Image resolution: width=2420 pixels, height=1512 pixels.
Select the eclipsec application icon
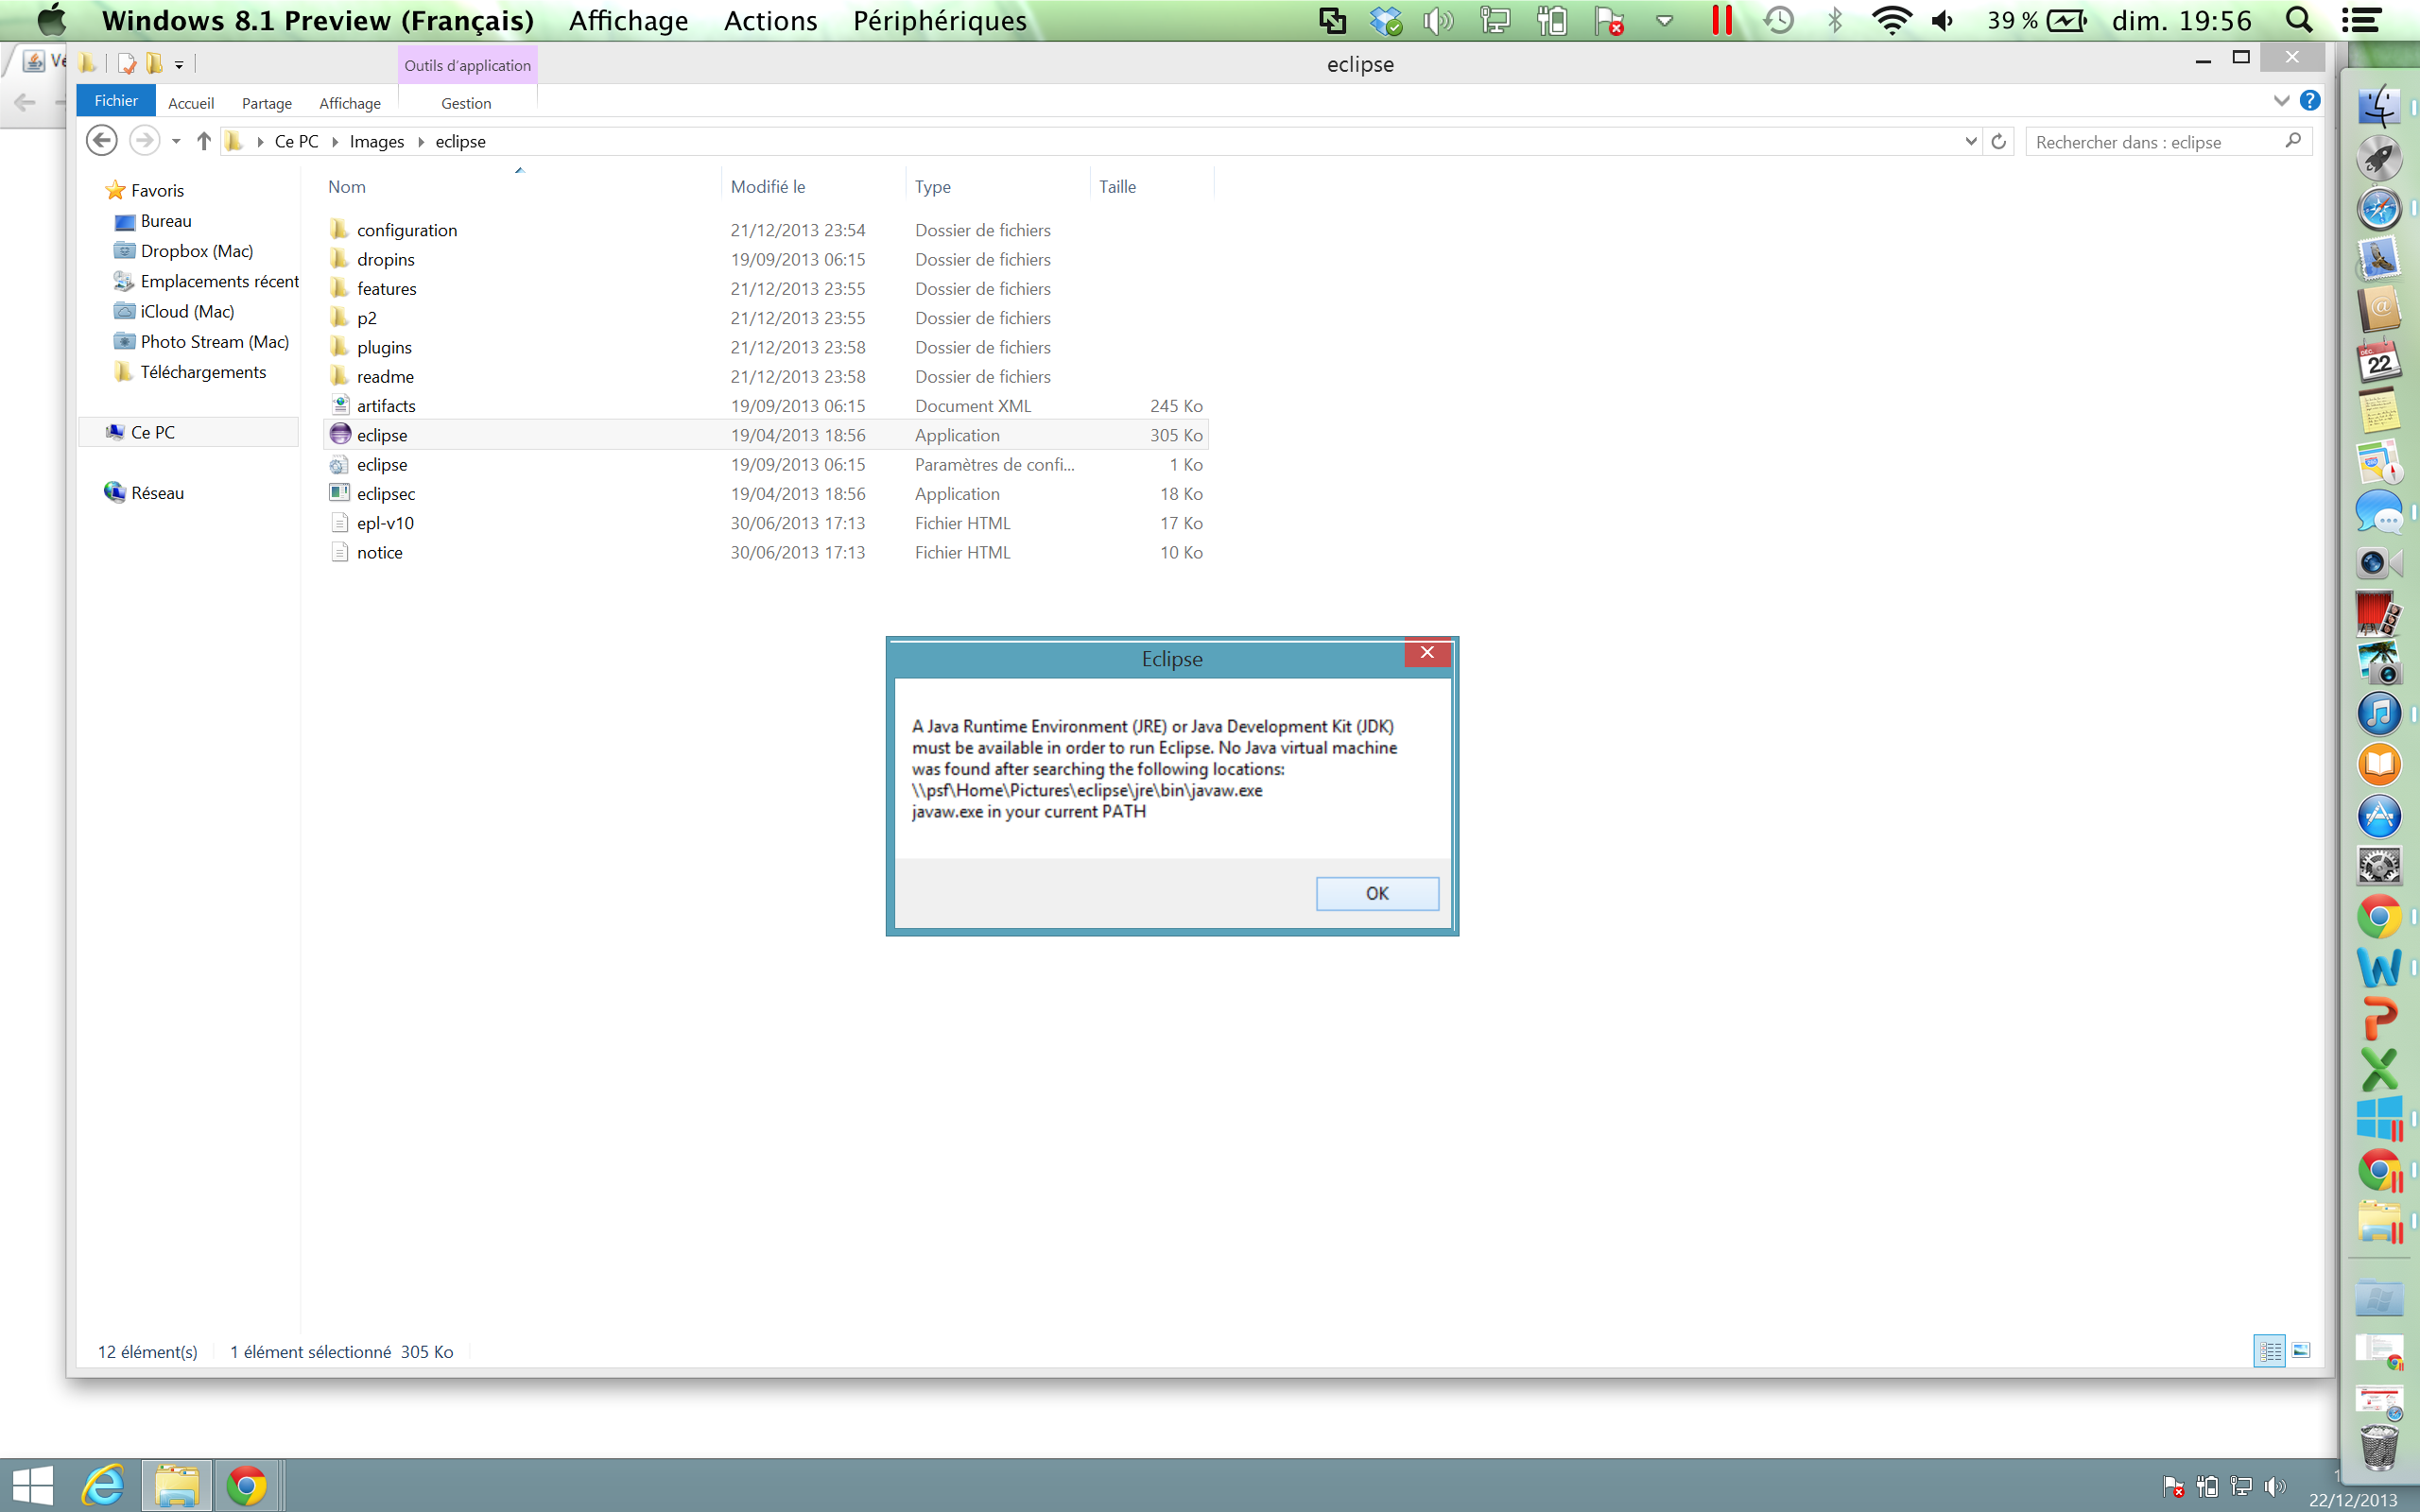pos(340,493)
